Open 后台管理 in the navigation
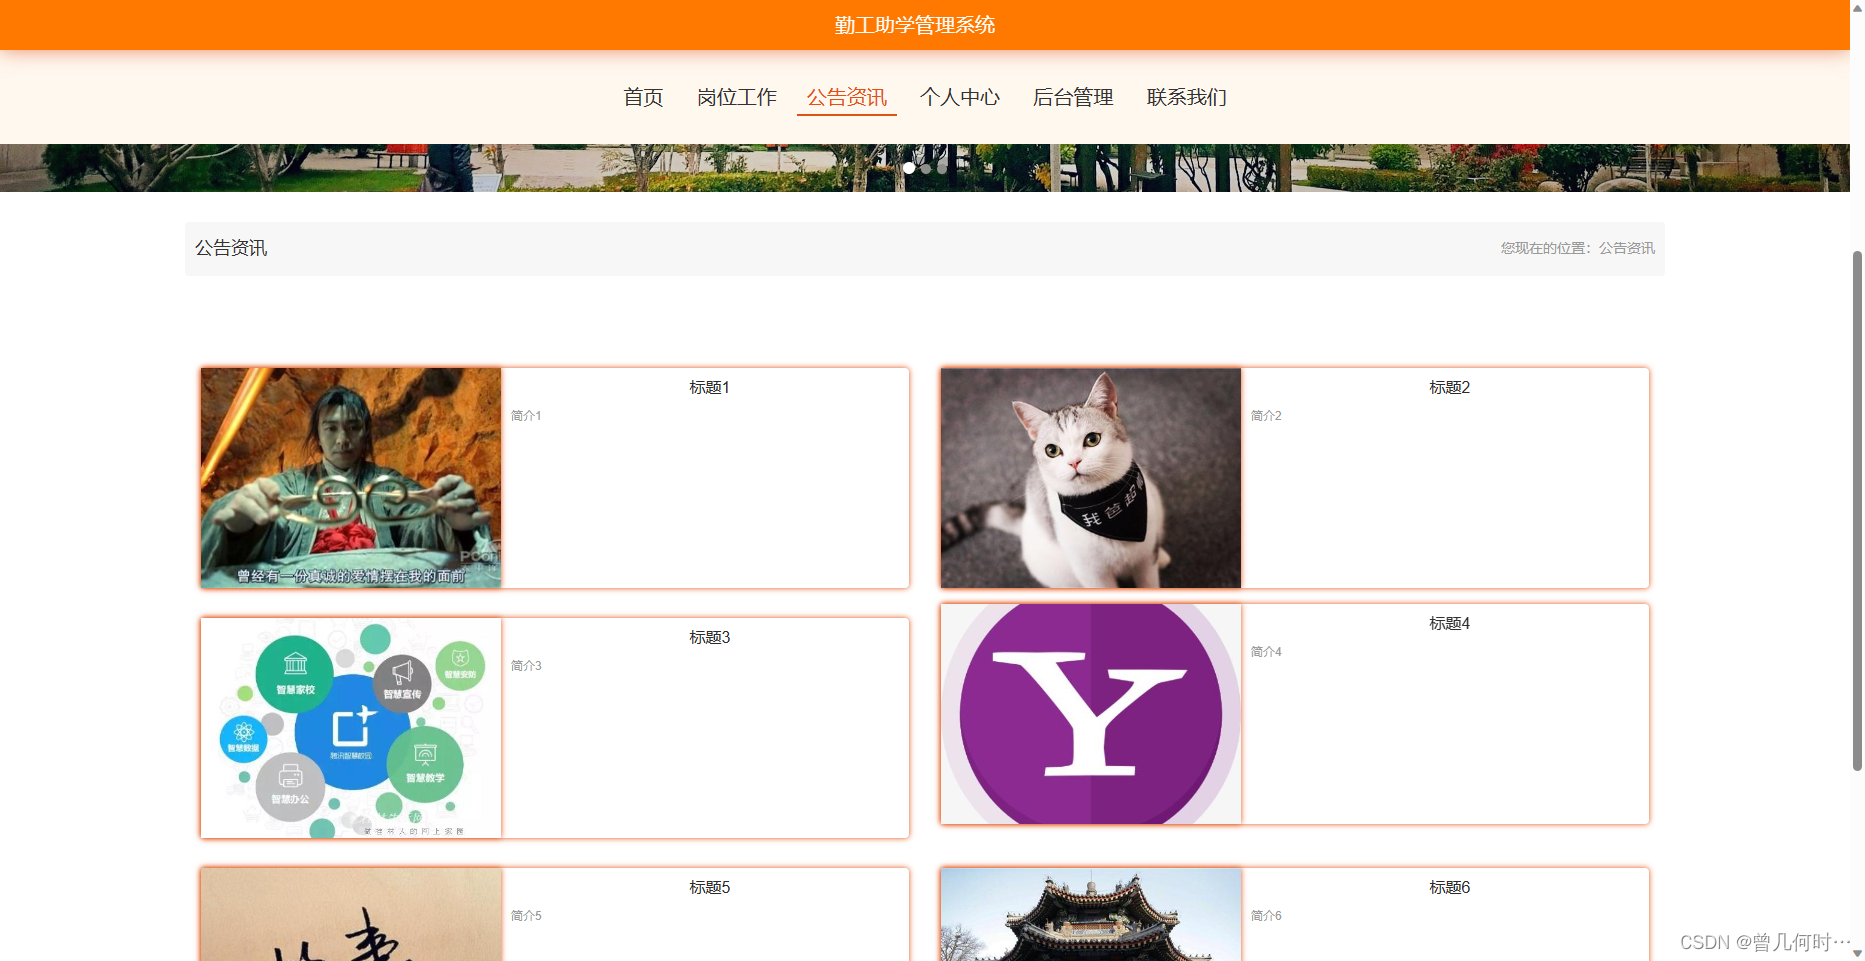 tap(1073, 97)
